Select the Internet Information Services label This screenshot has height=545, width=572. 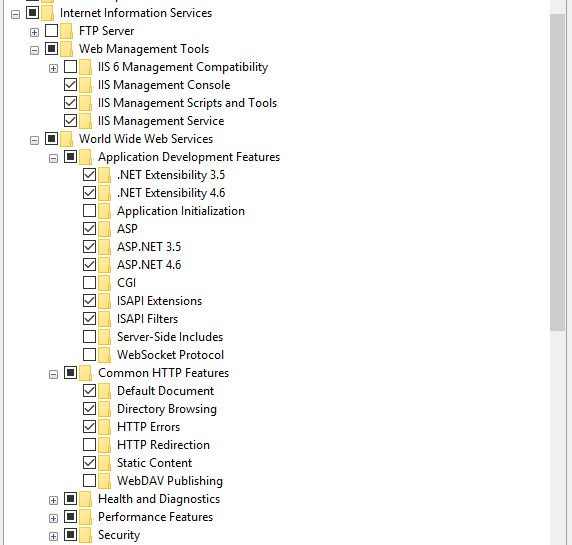pos(136,13)
